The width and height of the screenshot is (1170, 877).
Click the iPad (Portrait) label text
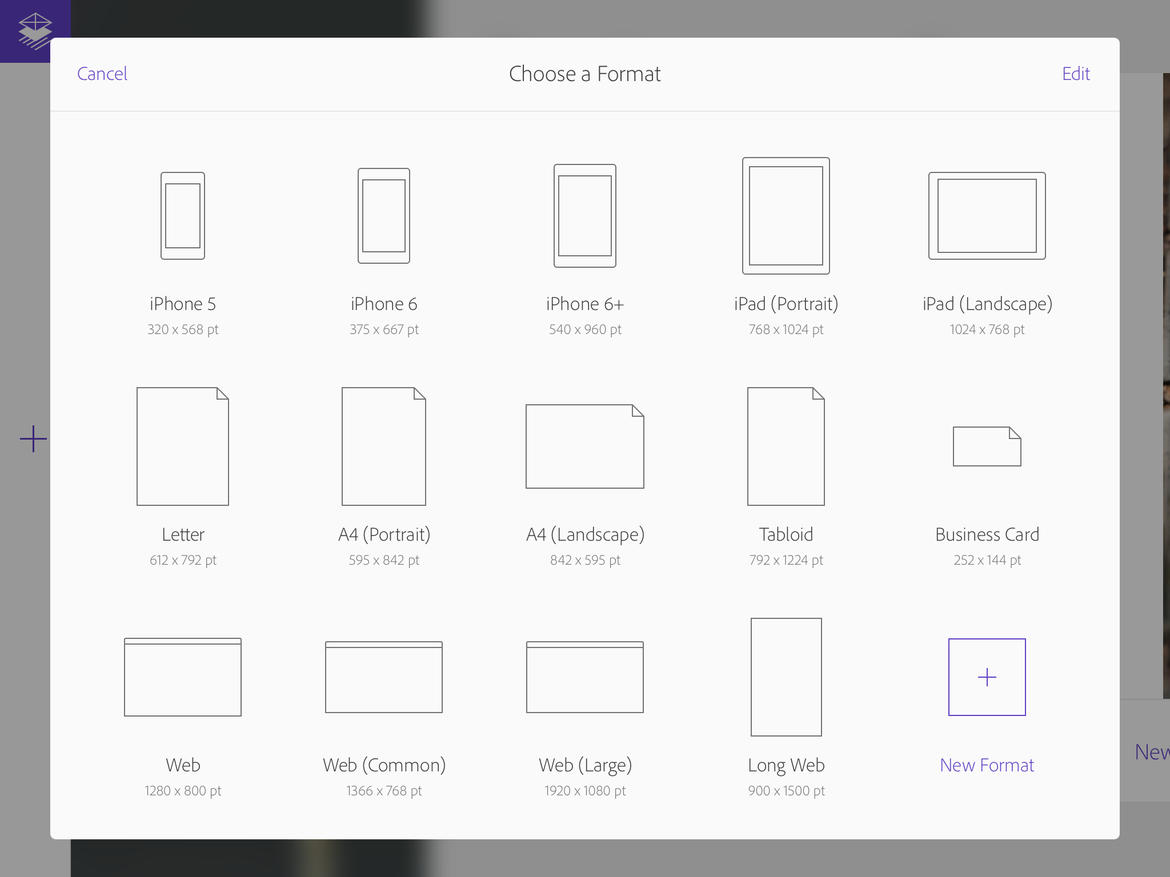coord(786,304)
